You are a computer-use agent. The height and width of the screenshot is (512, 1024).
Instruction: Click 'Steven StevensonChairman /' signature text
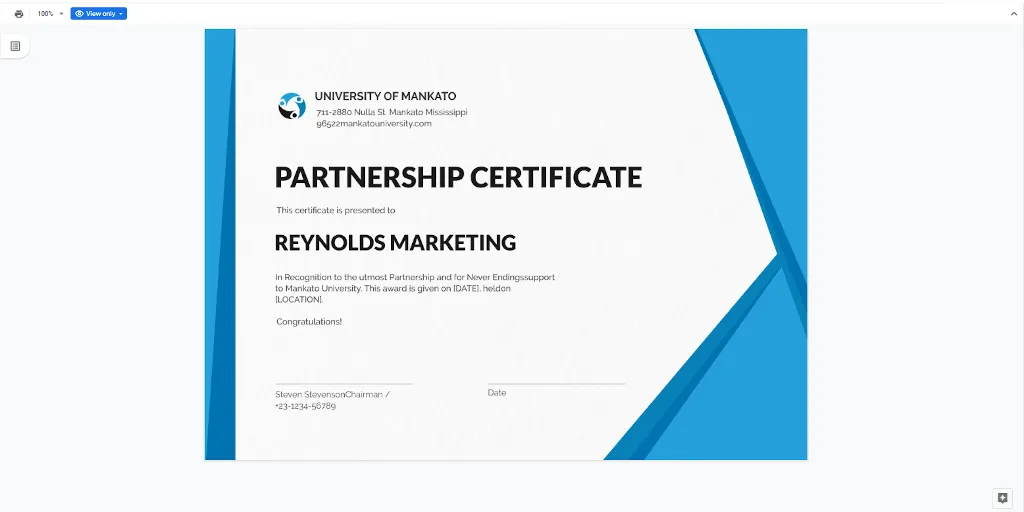332,394
